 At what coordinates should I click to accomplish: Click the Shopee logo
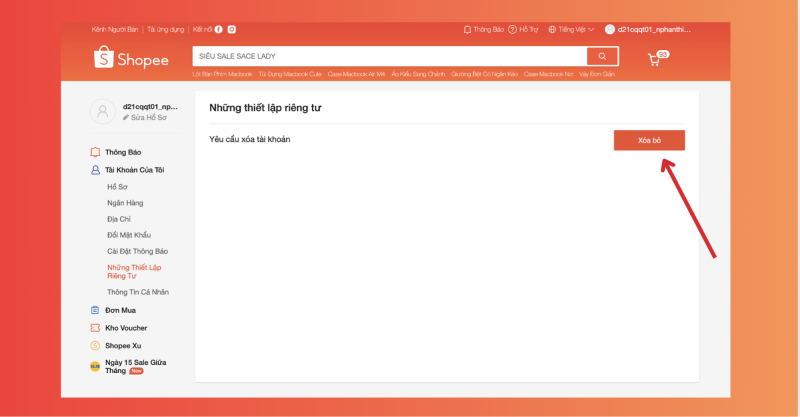pos(131,59)
